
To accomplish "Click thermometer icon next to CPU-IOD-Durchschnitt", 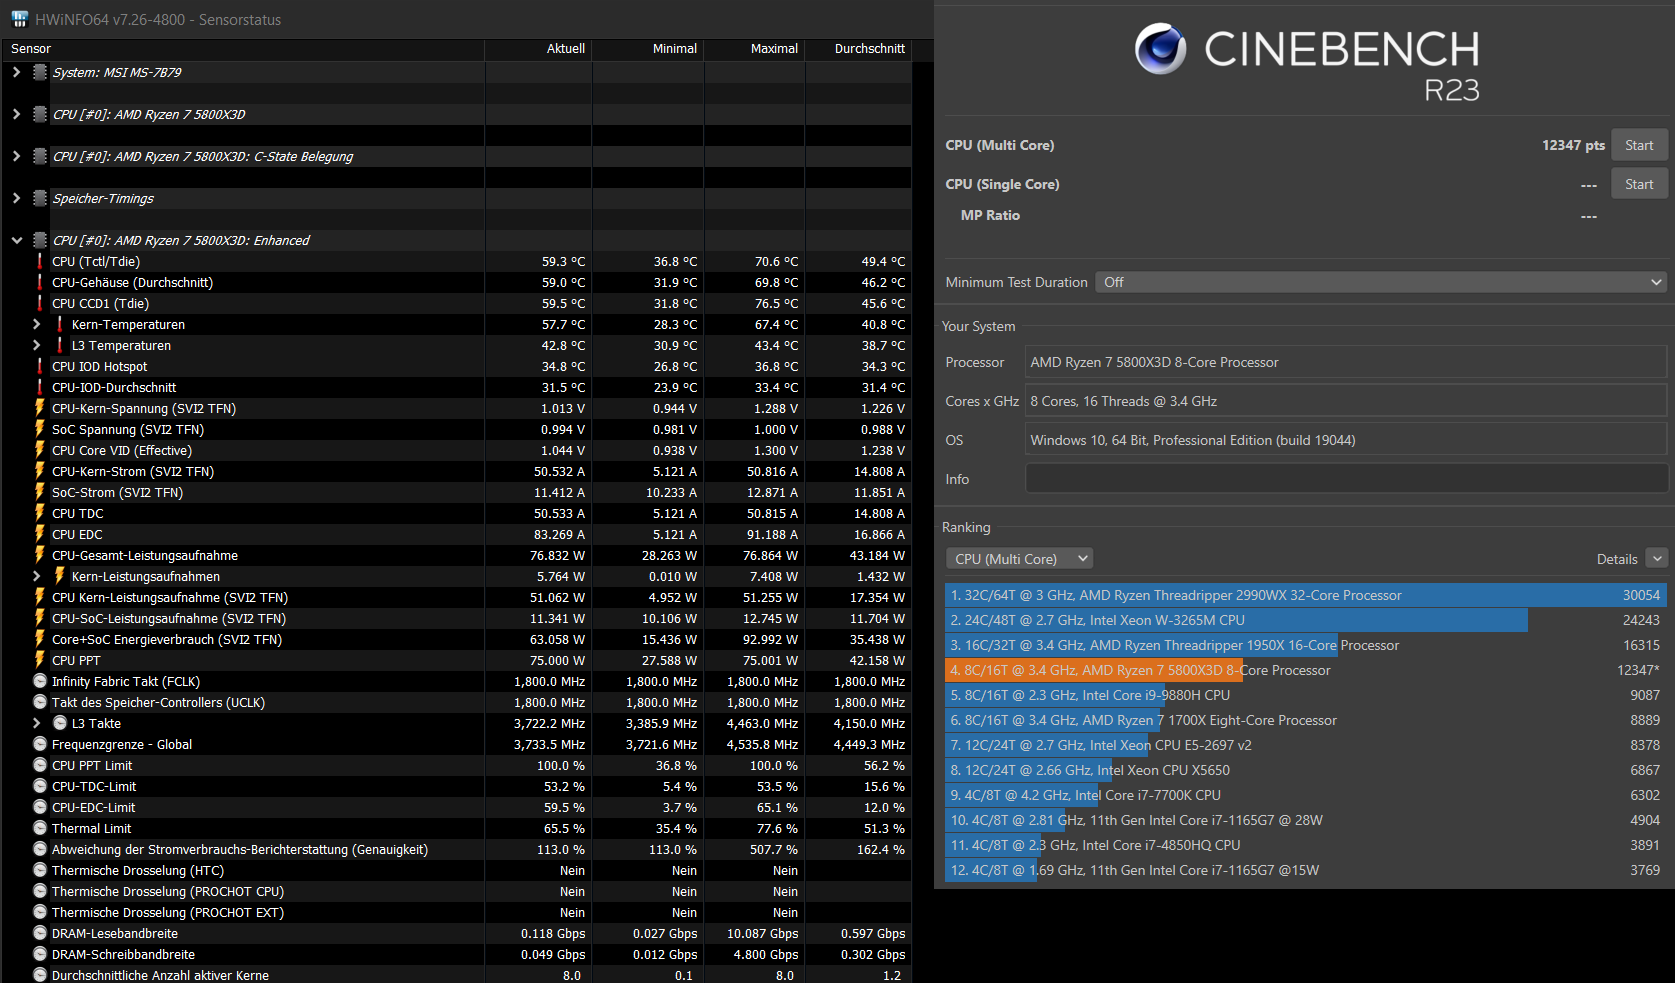I will pos(40,387).
